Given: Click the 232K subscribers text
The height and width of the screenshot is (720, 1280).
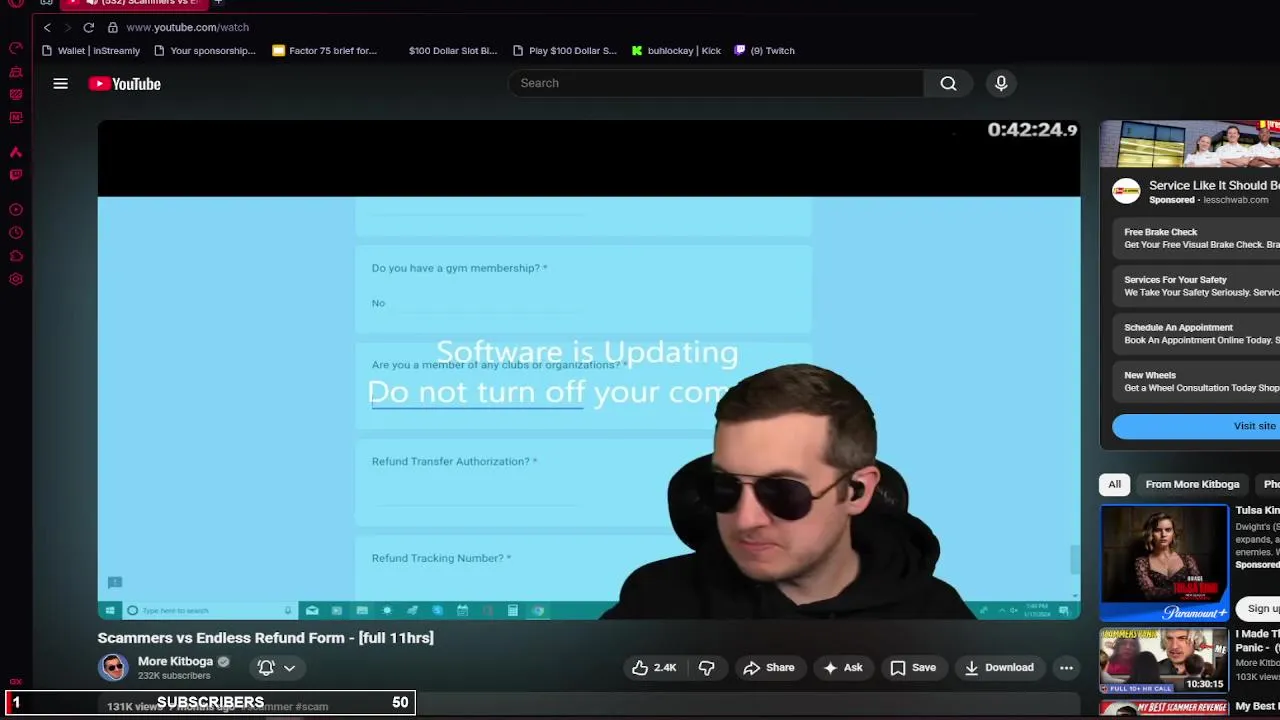Looking at the screenshot, I should [x=174, y=676].
